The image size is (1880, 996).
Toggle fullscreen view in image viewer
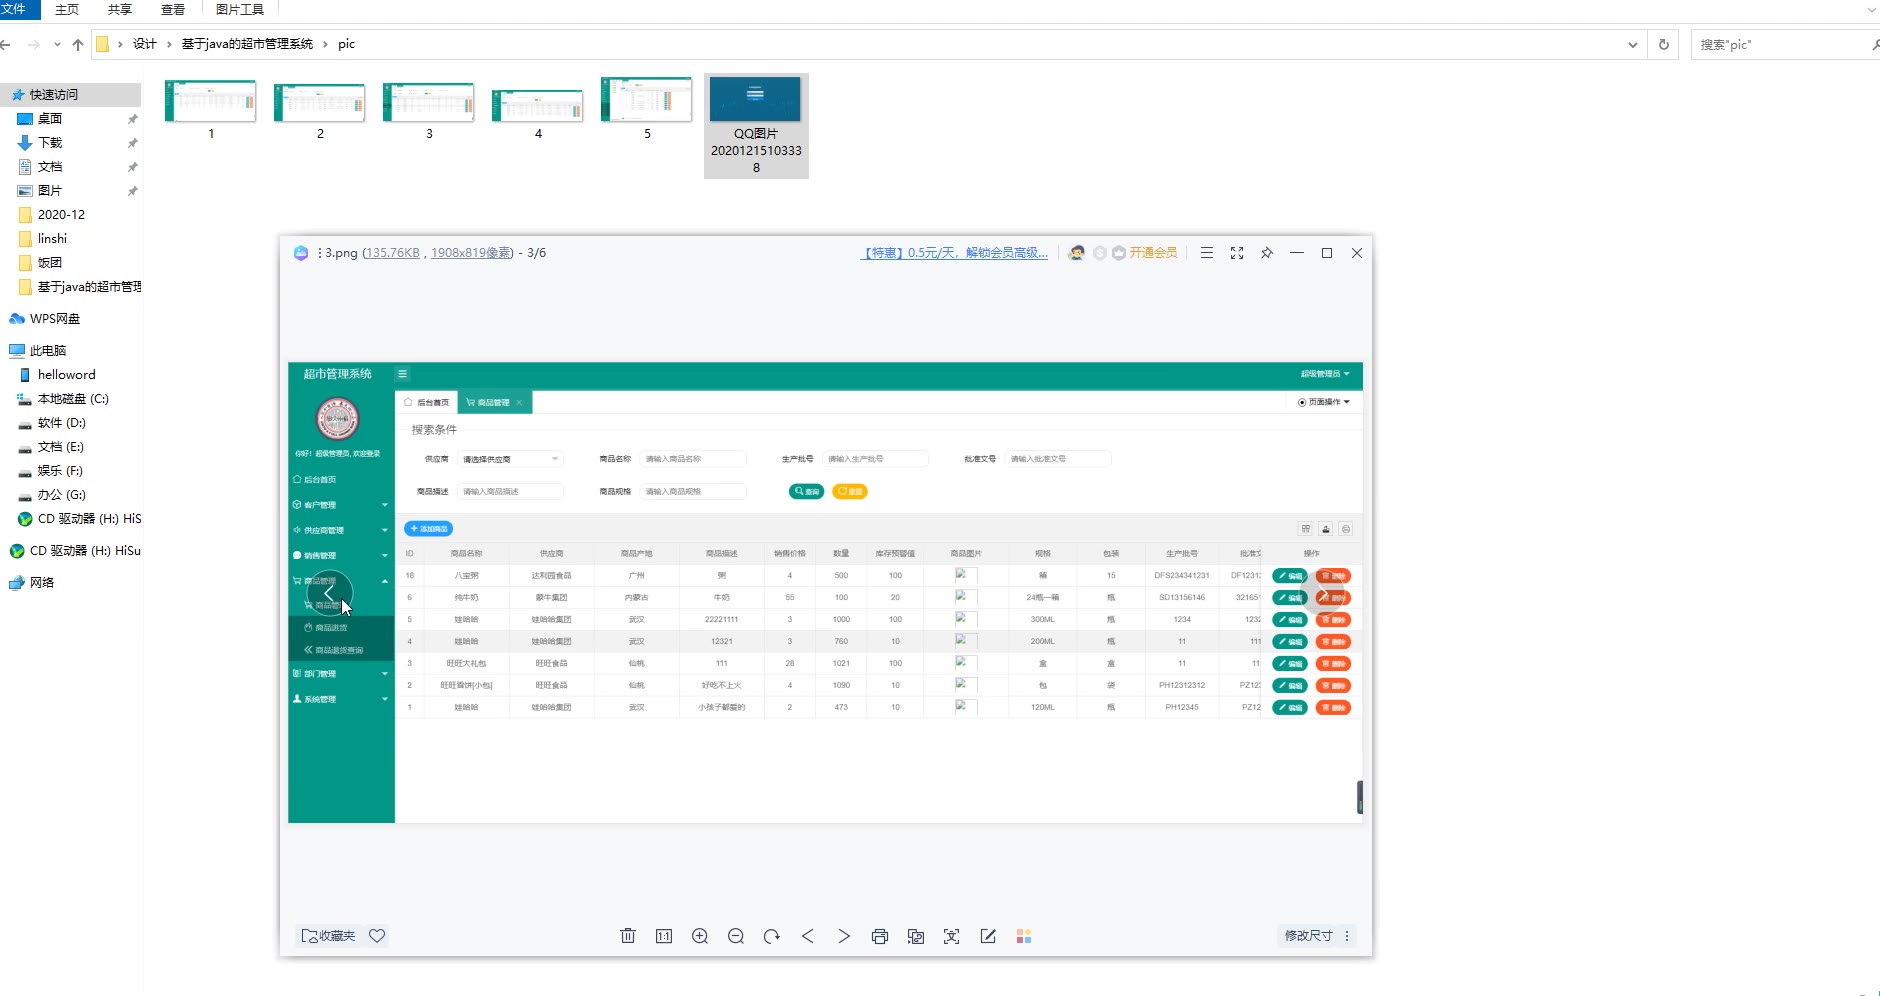click(x=1237, y=253)
